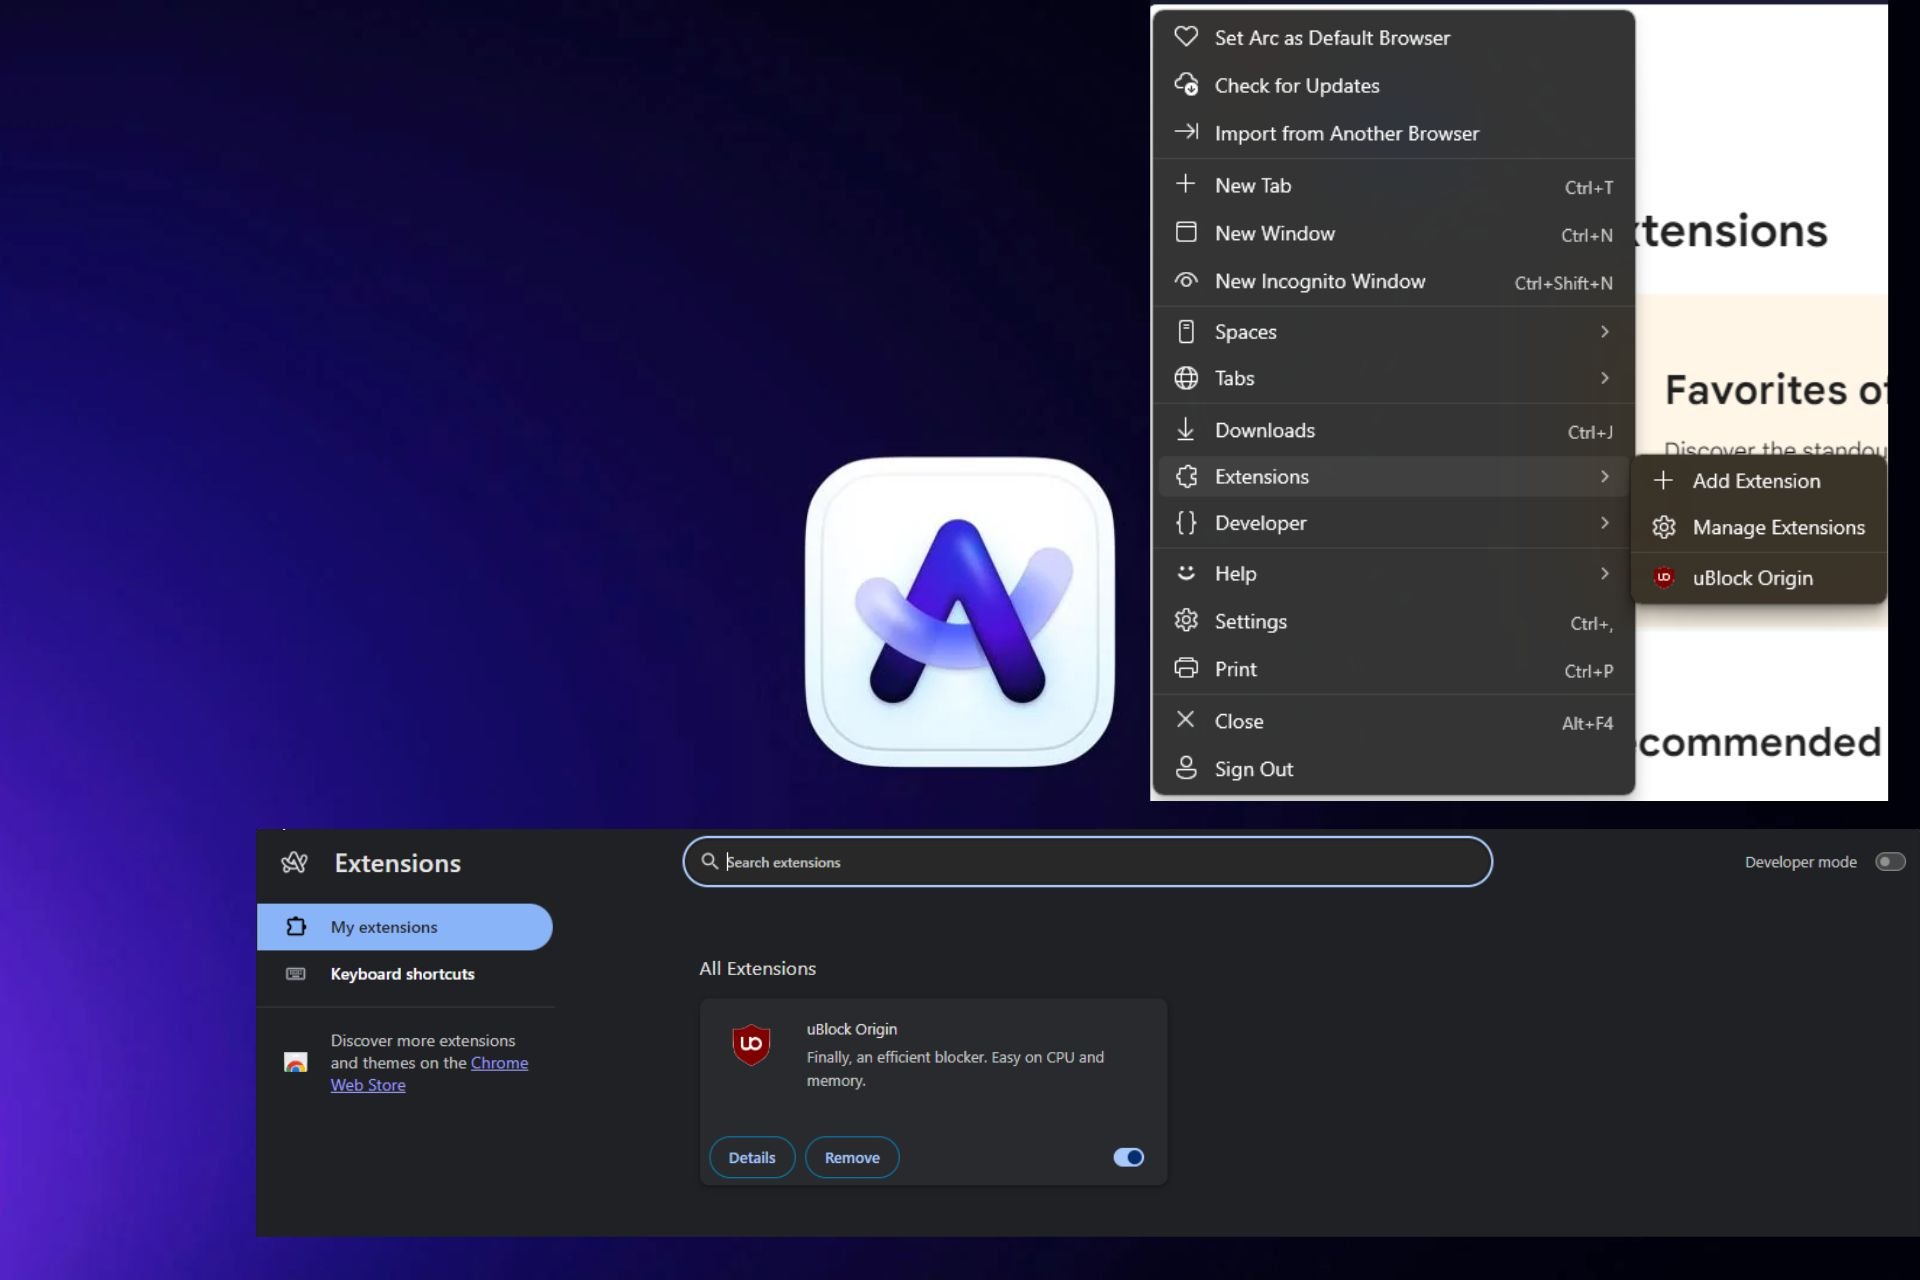This screenshot has height=1280, width=1920.
Task: Click the New Window square icon
Action: (x=1186, y=232)
